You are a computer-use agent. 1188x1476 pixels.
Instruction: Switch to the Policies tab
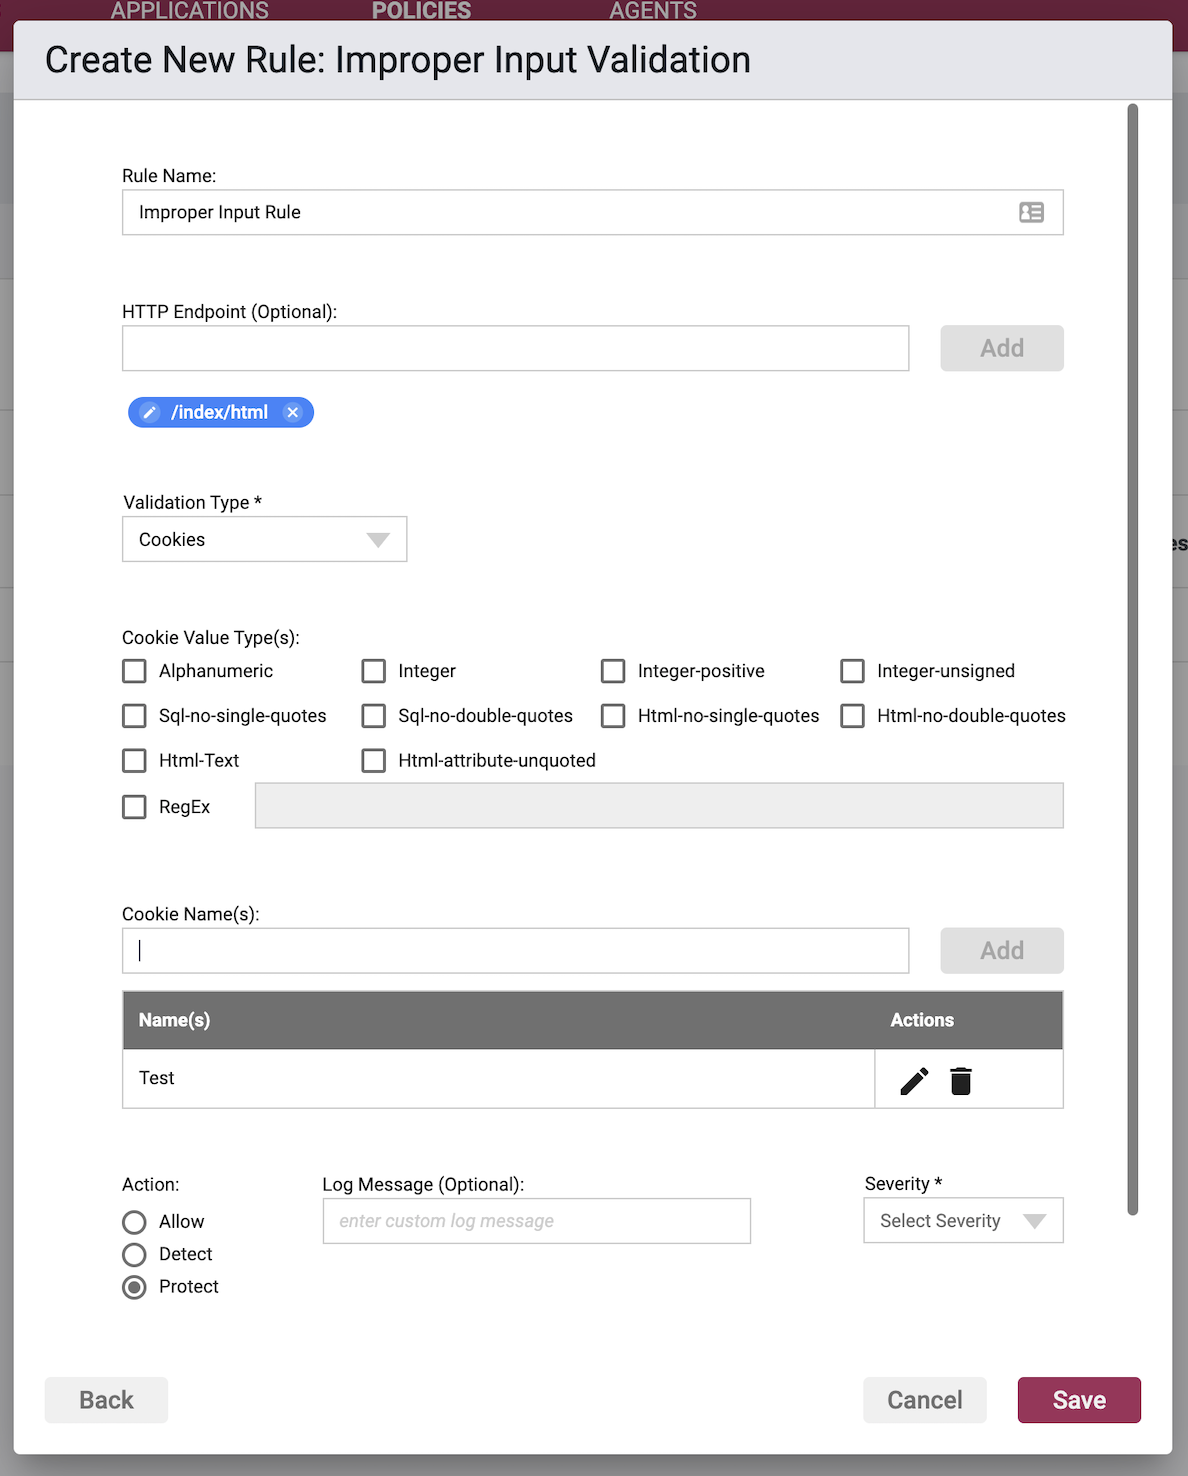click(421, 11)
